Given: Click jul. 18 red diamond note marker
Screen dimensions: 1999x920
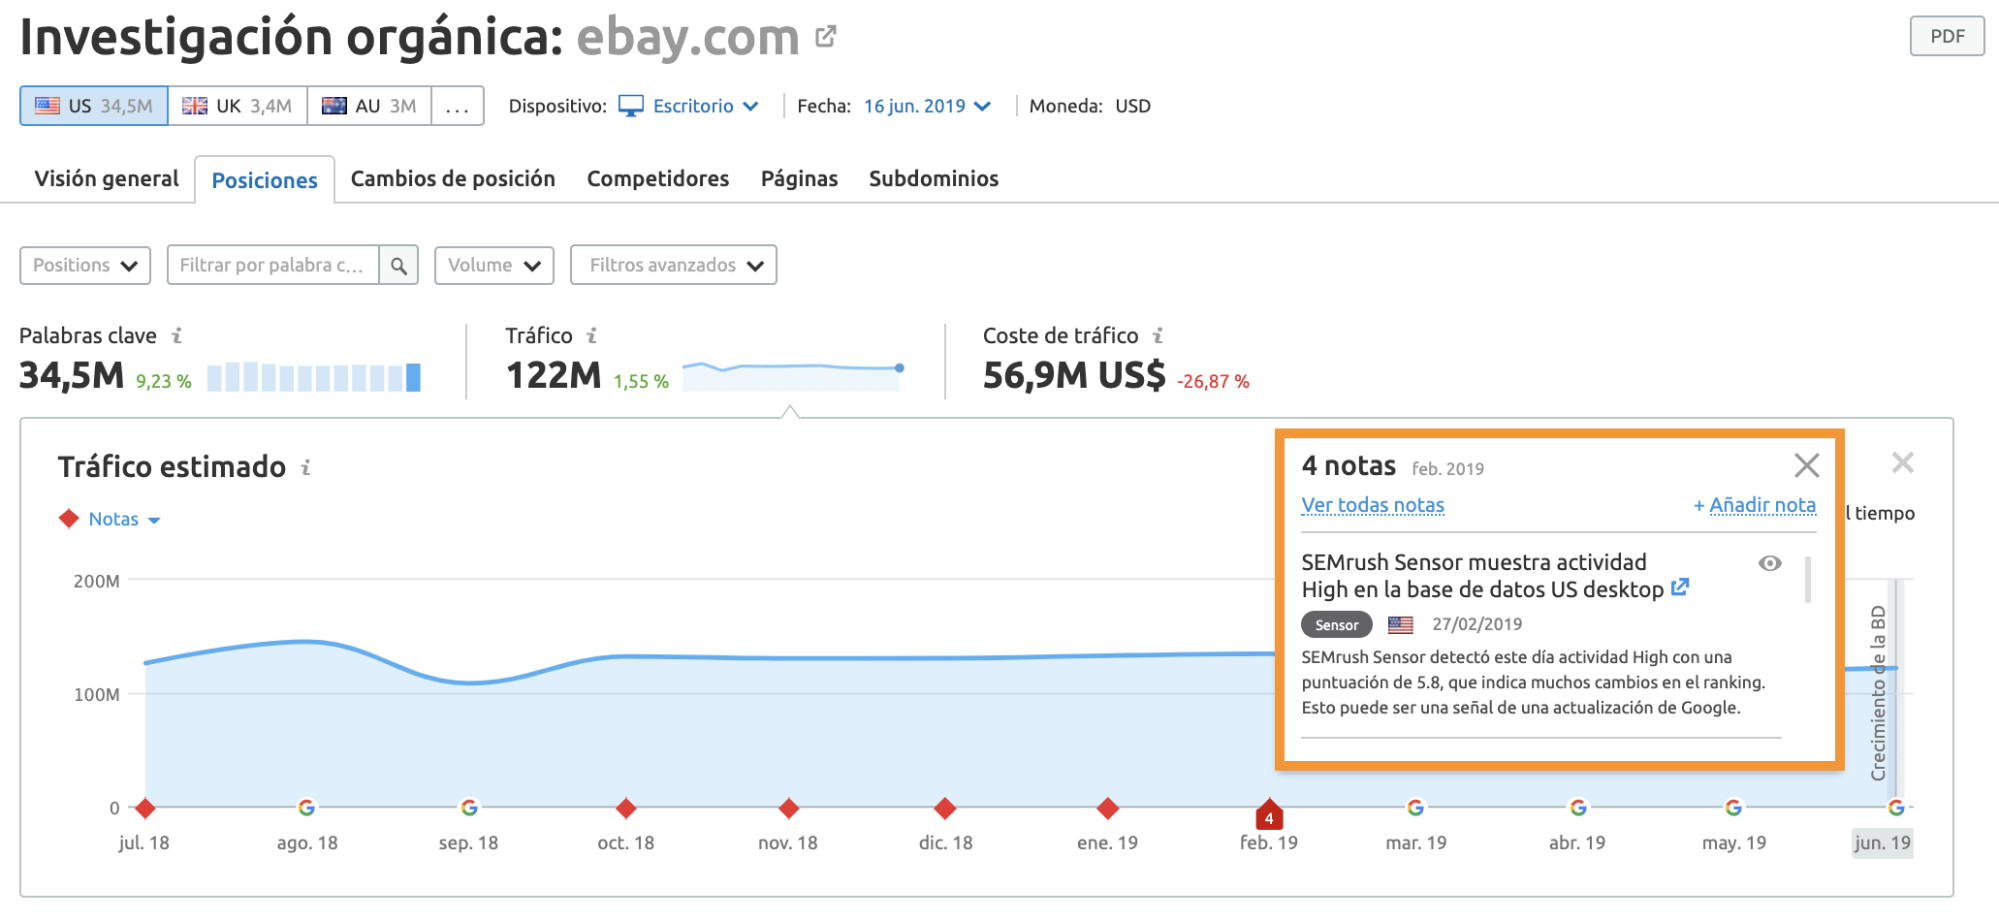Looking at the screenshot, I should coord(145,808).
